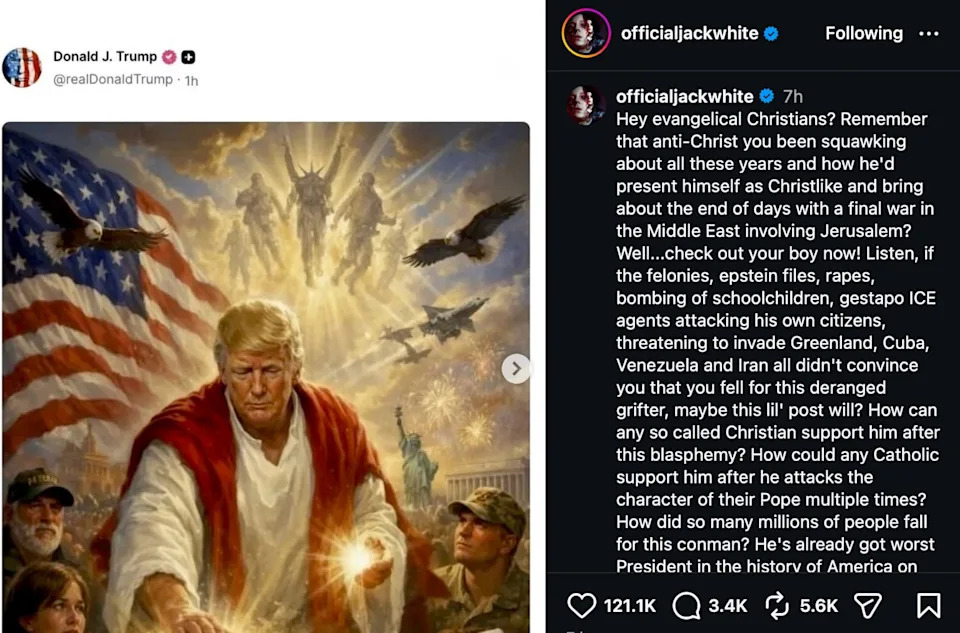
Task: Click the verified badge beside Donald J. Trump
Action: [x=170, y=57]
